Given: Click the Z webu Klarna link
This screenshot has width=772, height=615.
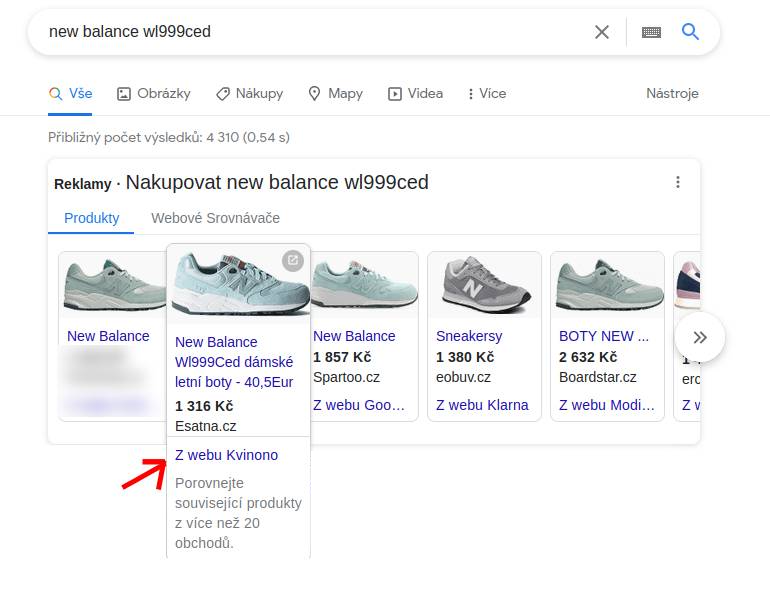Looking at the screenshot, I should point(482,405).
